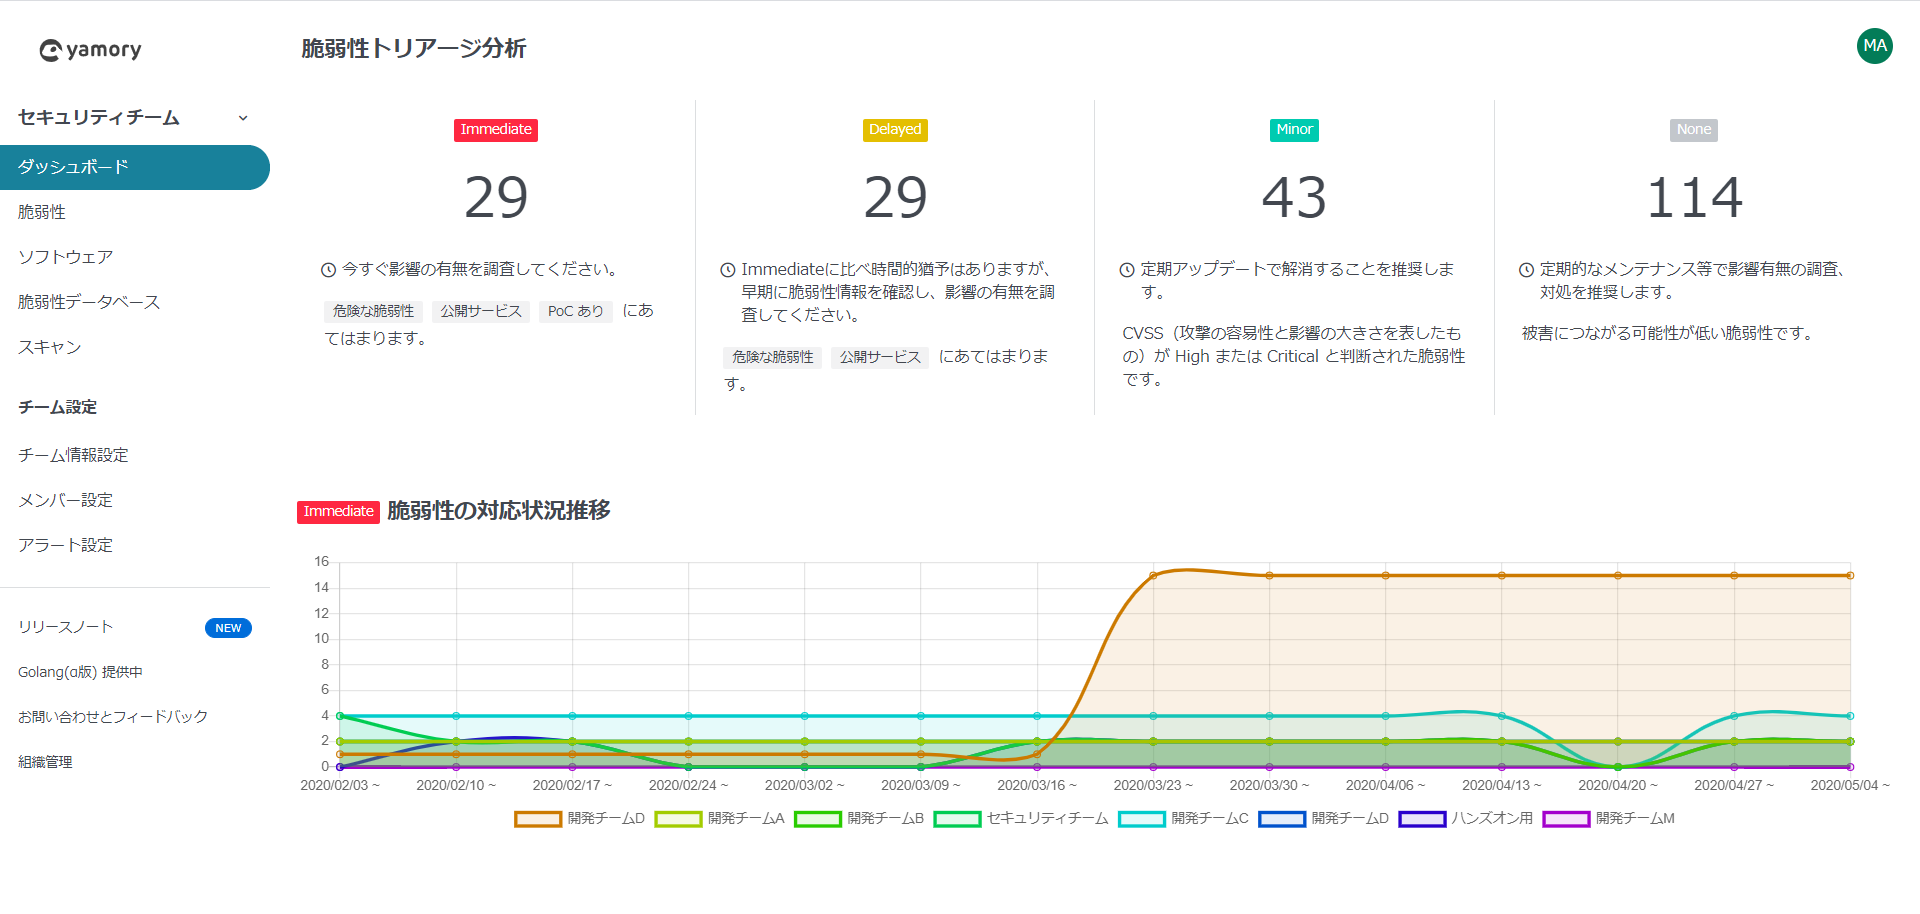Screen dimensions: 1920x914
Task: Click the PoC あり tag
Action: coord(576,312)
